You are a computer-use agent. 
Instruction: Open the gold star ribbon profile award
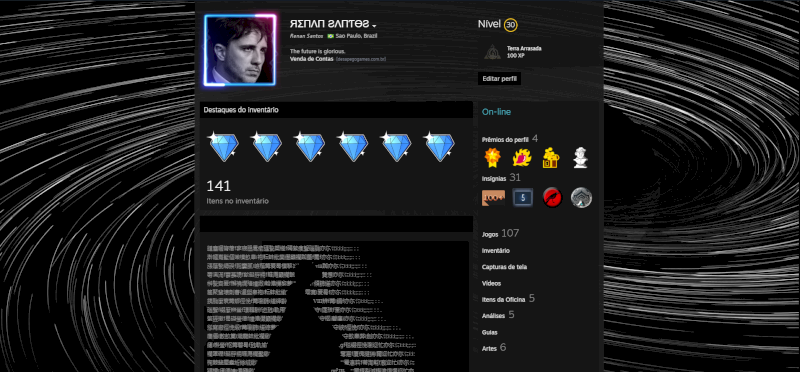pos(493,158)
